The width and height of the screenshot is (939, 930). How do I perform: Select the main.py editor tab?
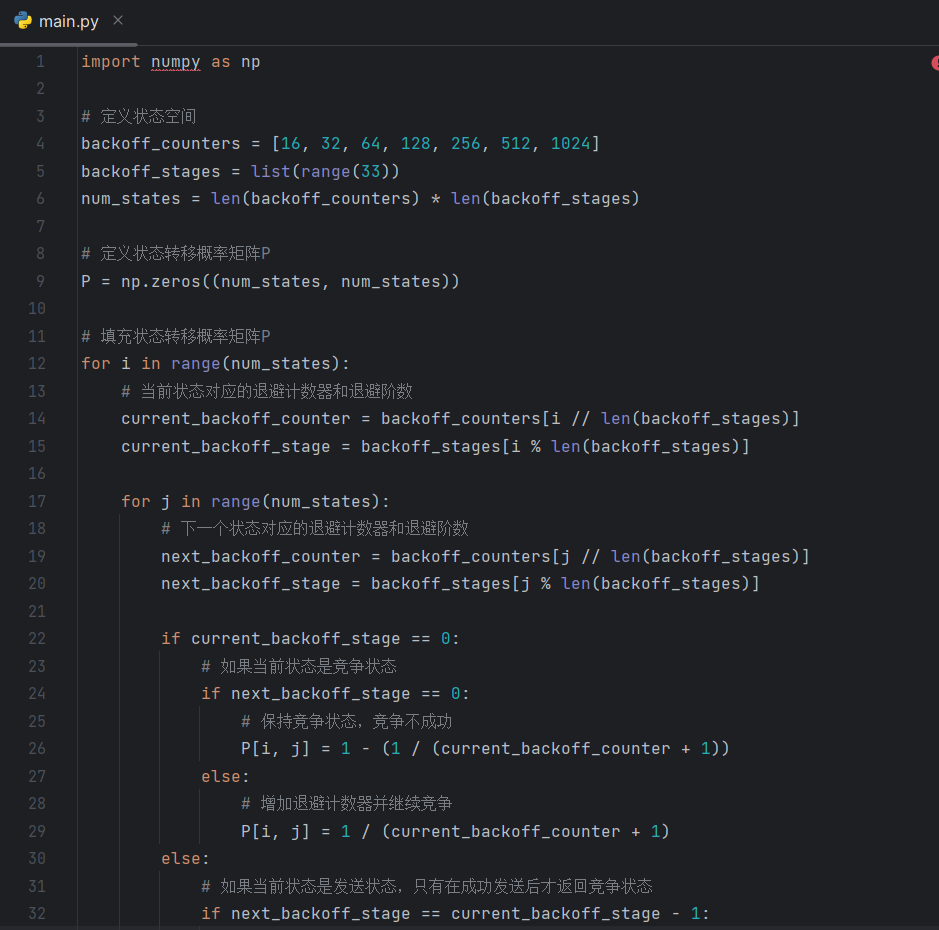tap(68, 22)
